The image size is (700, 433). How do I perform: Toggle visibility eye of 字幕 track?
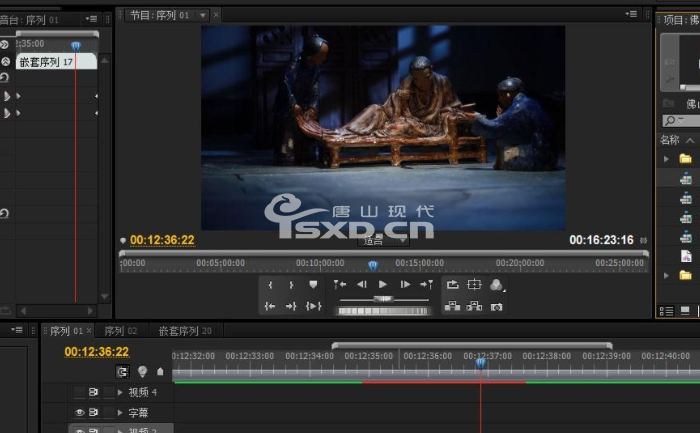(x=79, y=412)
